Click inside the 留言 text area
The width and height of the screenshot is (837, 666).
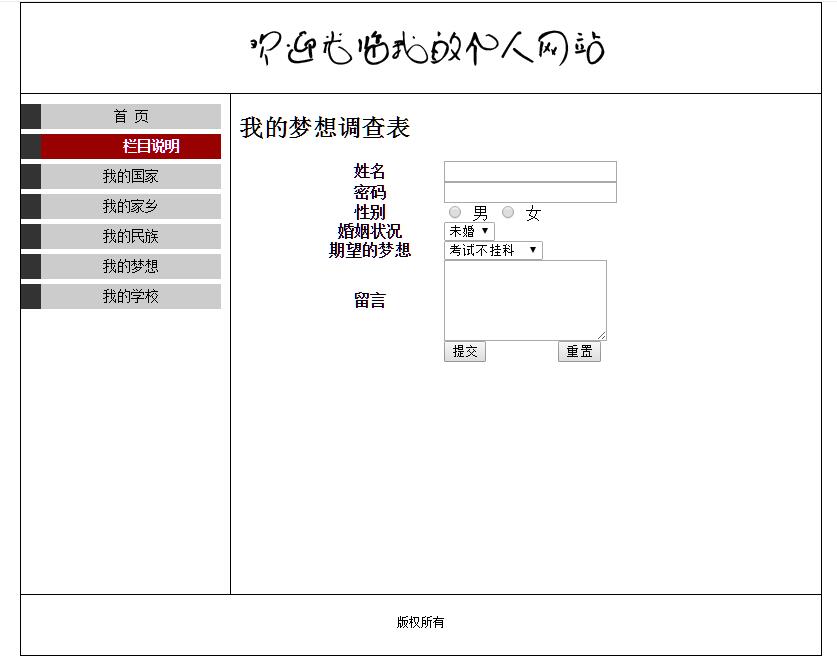point(525,300)
